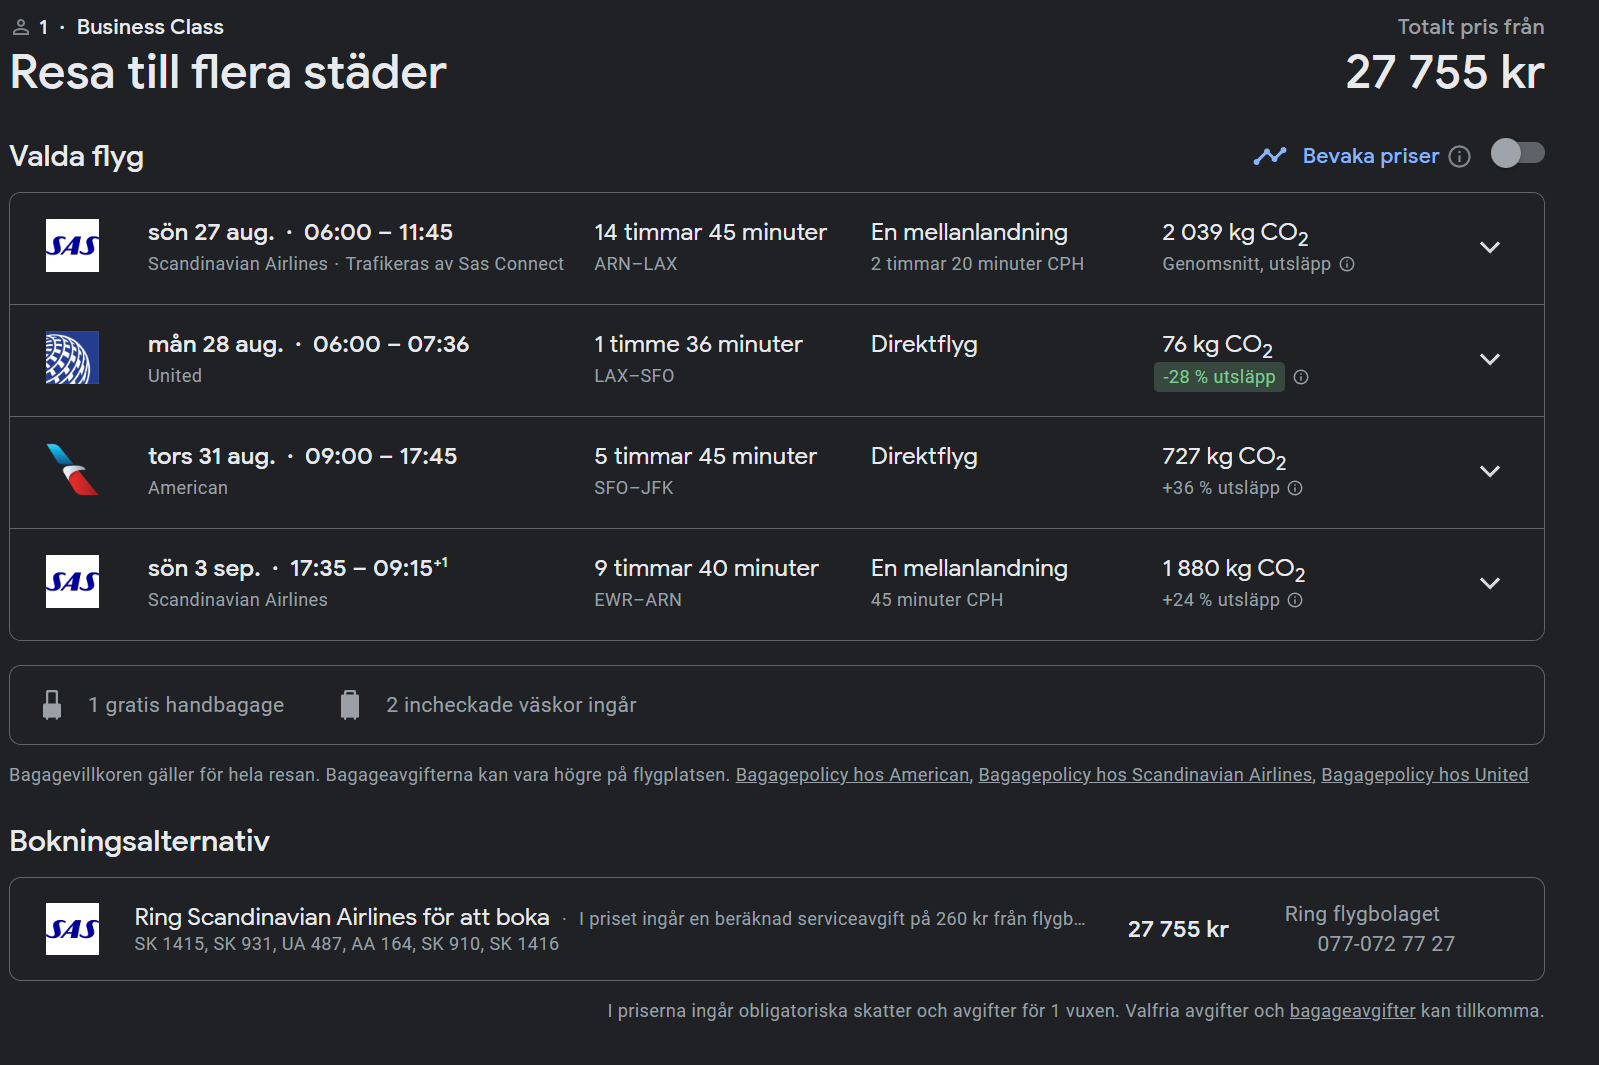Click the United airline logo

click(72, 358)
